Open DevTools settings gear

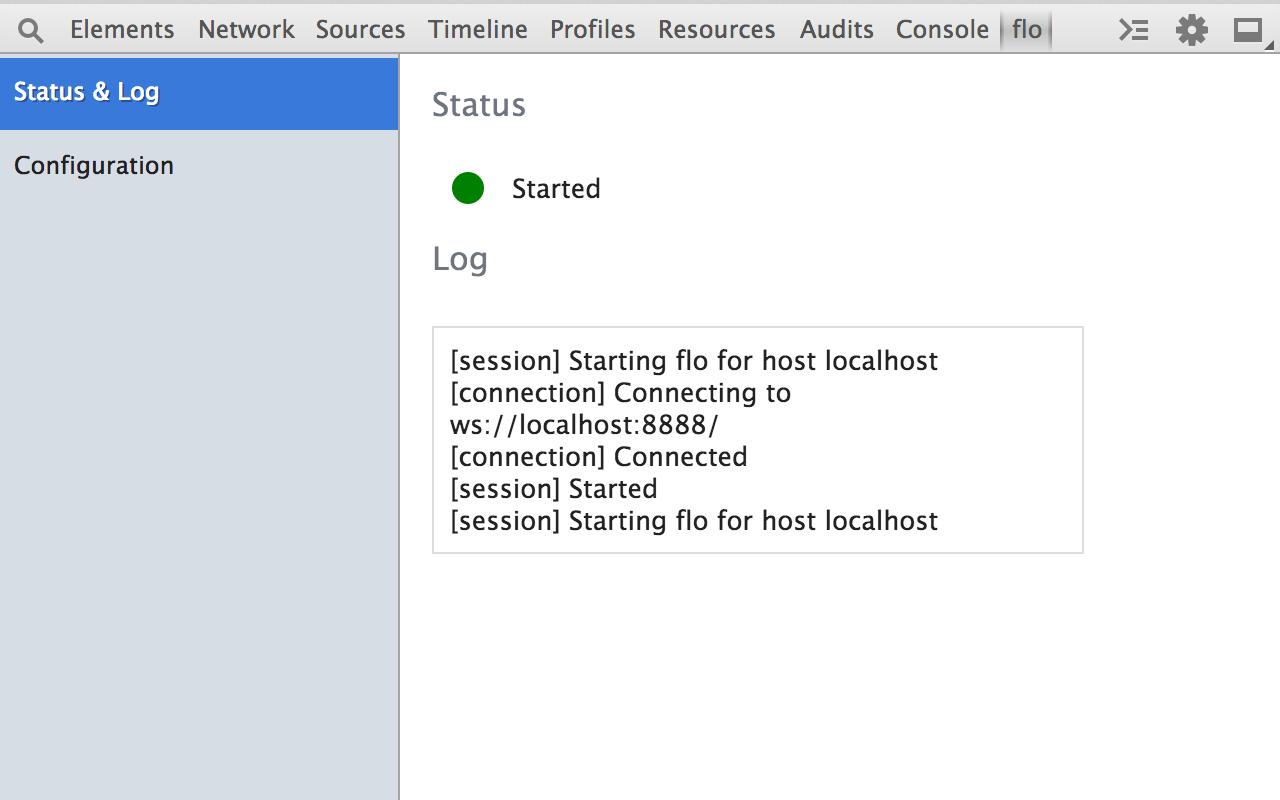pos(1191,30)
